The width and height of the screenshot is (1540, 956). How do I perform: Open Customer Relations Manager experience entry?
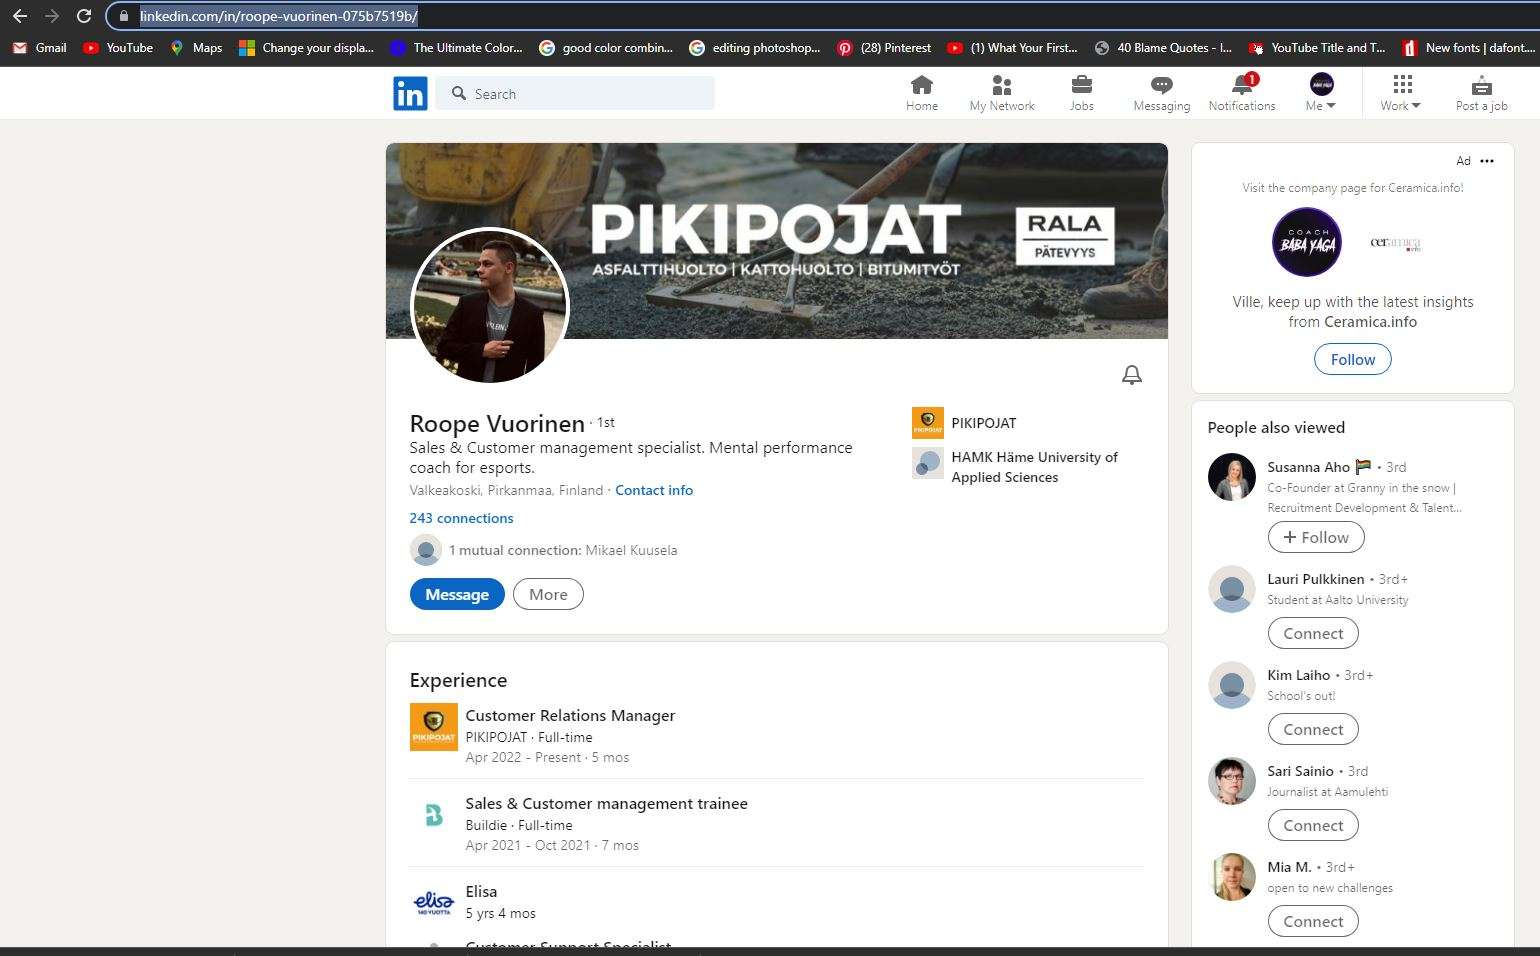(570, 715)
